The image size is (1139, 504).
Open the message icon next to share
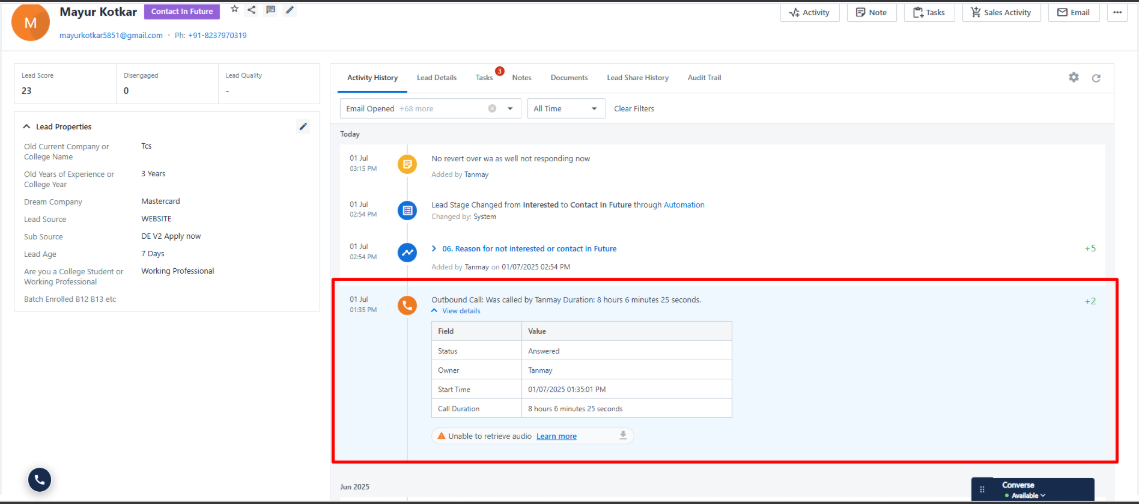(271, 9)
